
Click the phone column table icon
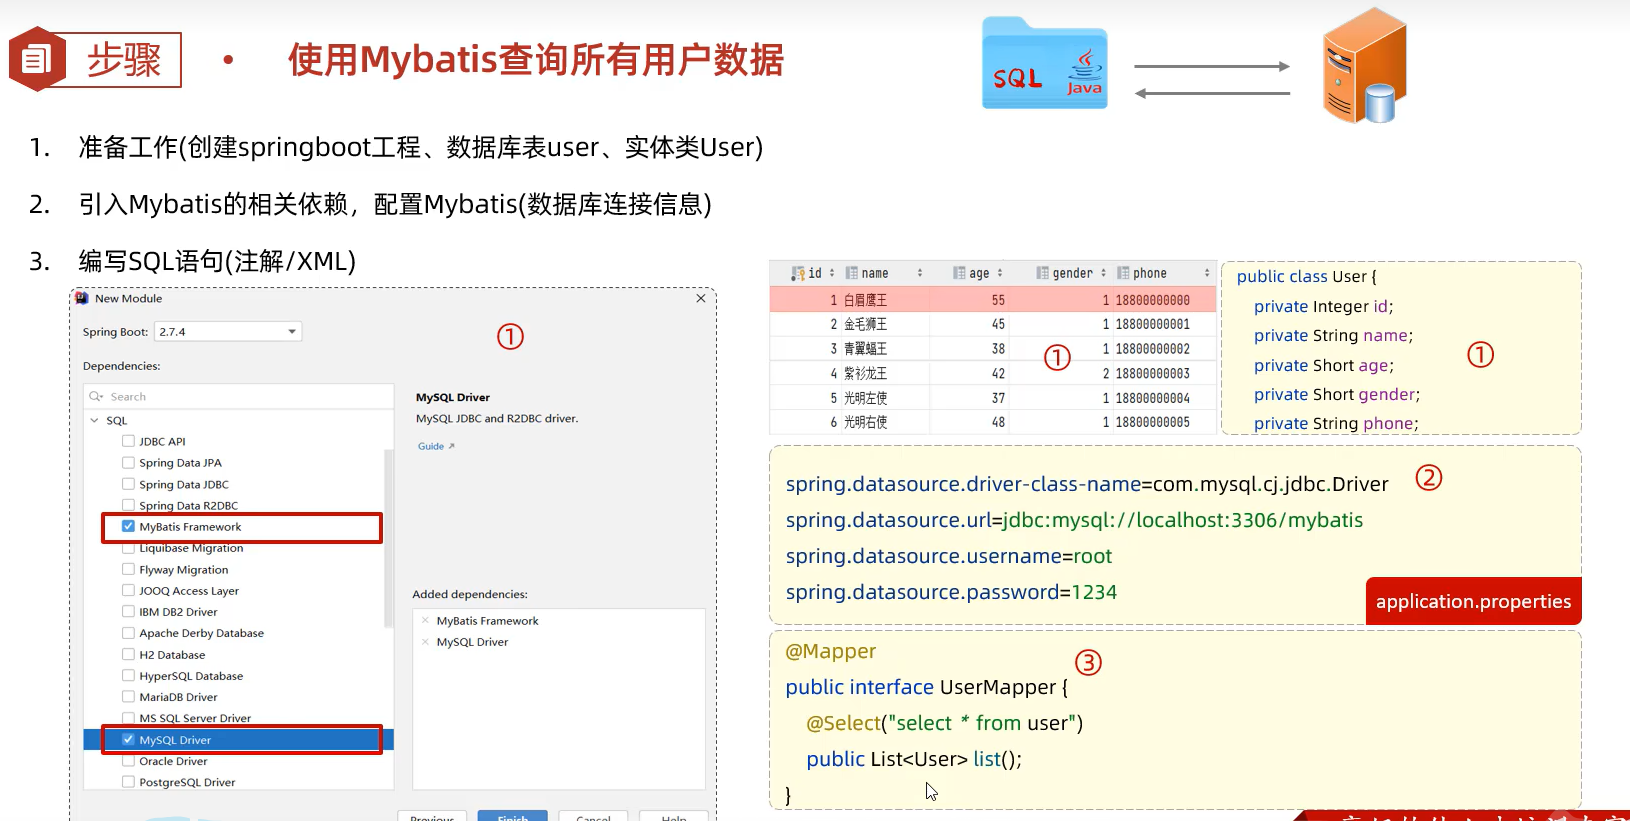(x=1123, y=273)
